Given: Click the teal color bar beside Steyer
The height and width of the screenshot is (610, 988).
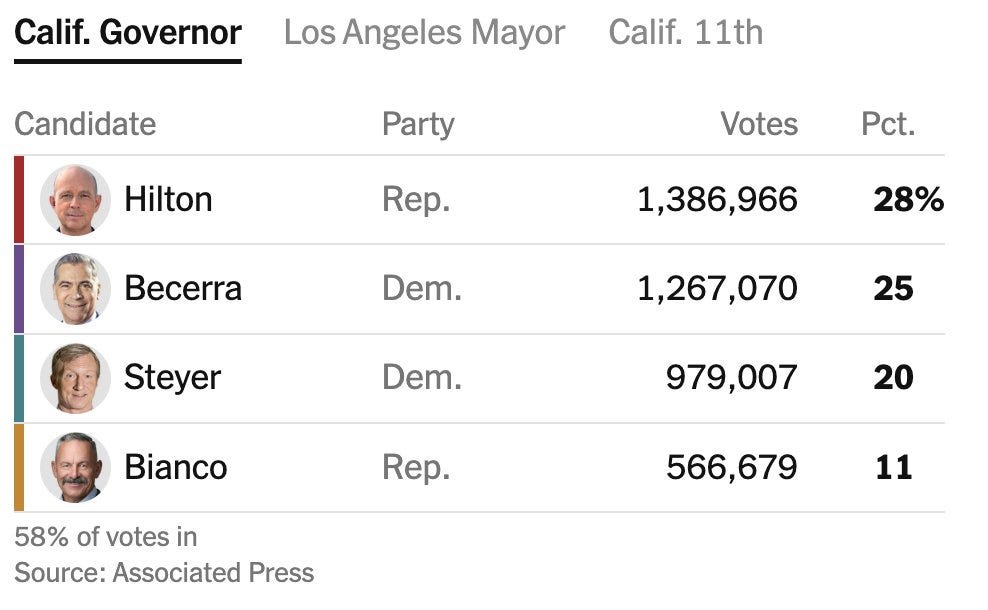Looking at the screenshot, I should [19, 378].
